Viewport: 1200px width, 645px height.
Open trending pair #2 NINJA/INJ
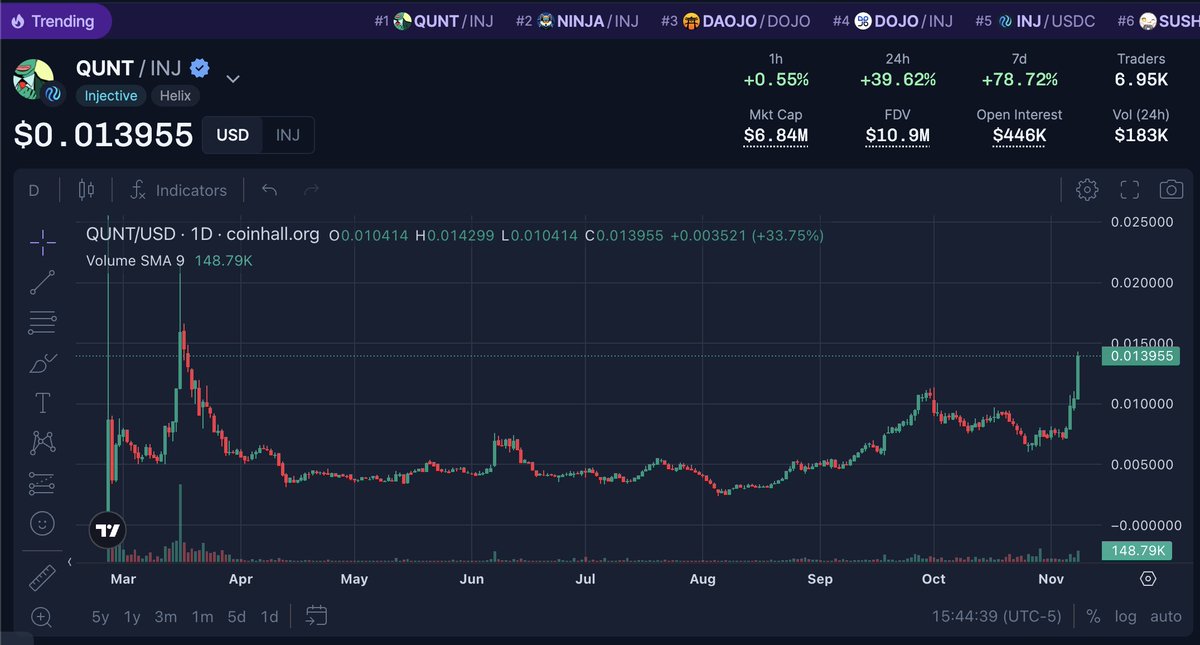coord(578,21)
